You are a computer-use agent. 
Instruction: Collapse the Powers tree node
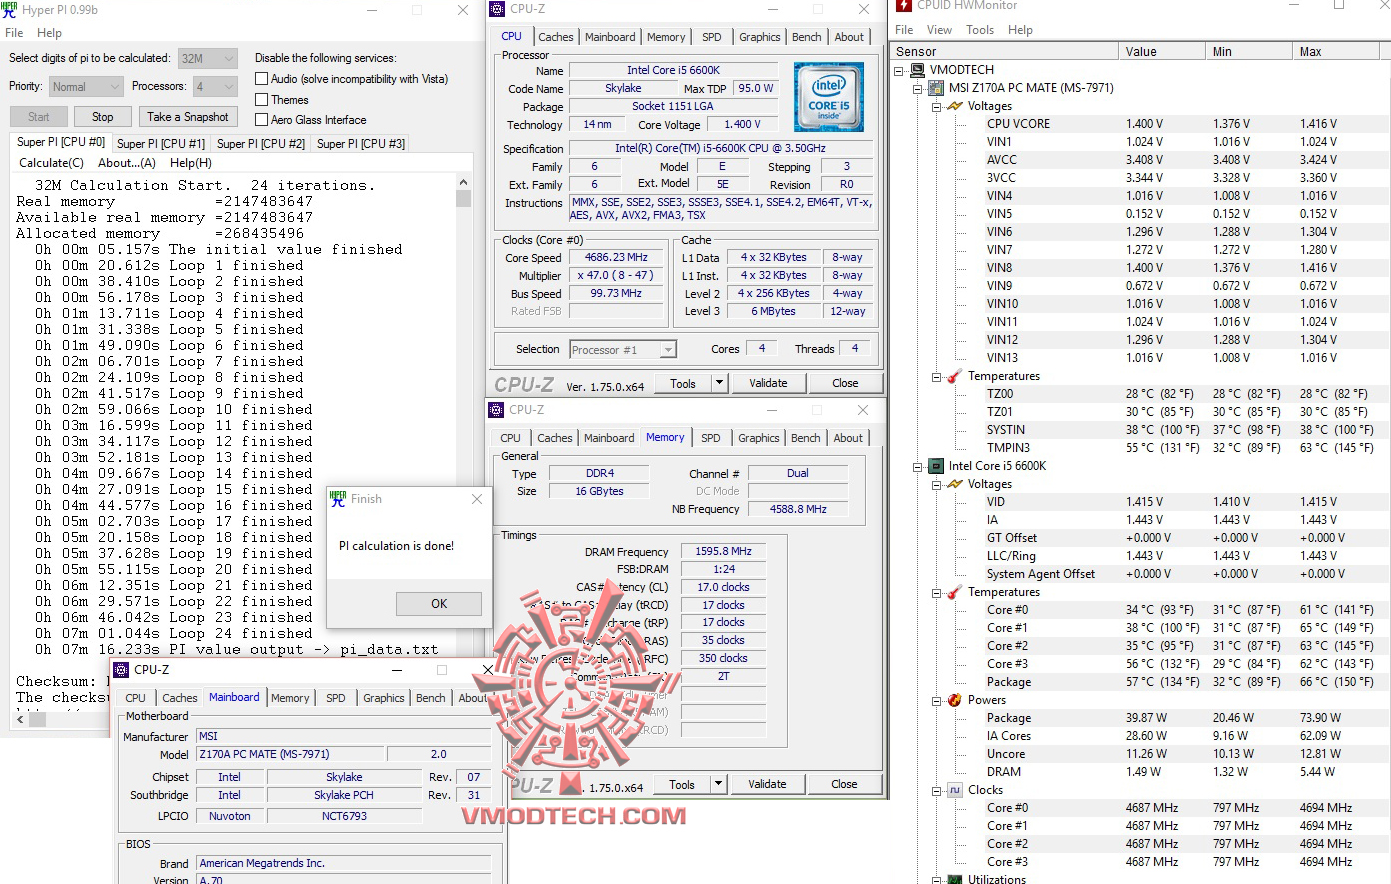(x=937, y=700)
